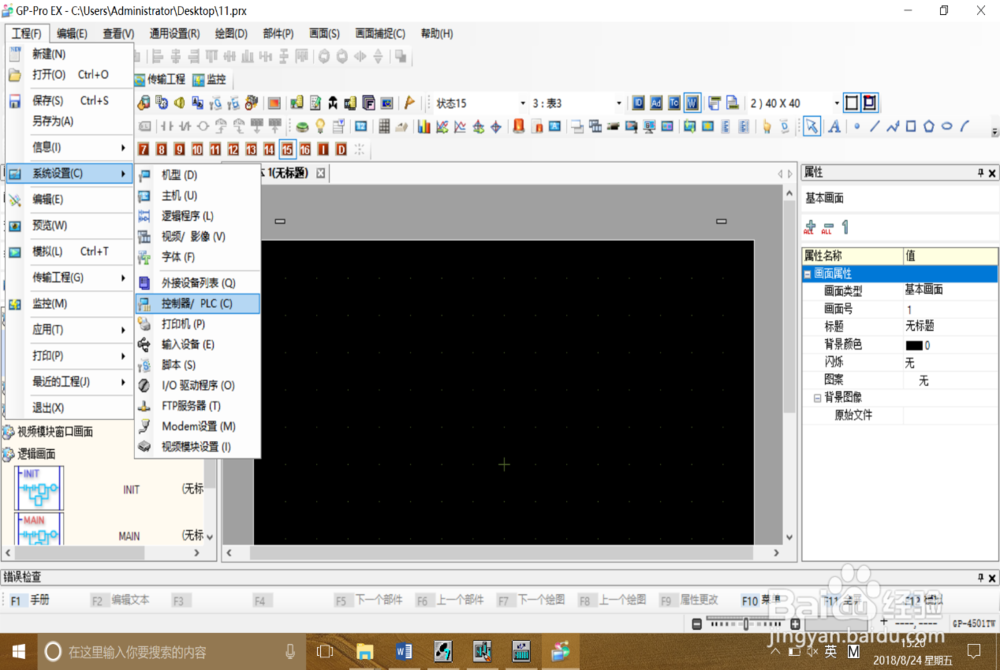Choose Modem设置 (M) submenu entry
The height and width of the screenshot is (670, 1000).
click(x=198, y=426)
